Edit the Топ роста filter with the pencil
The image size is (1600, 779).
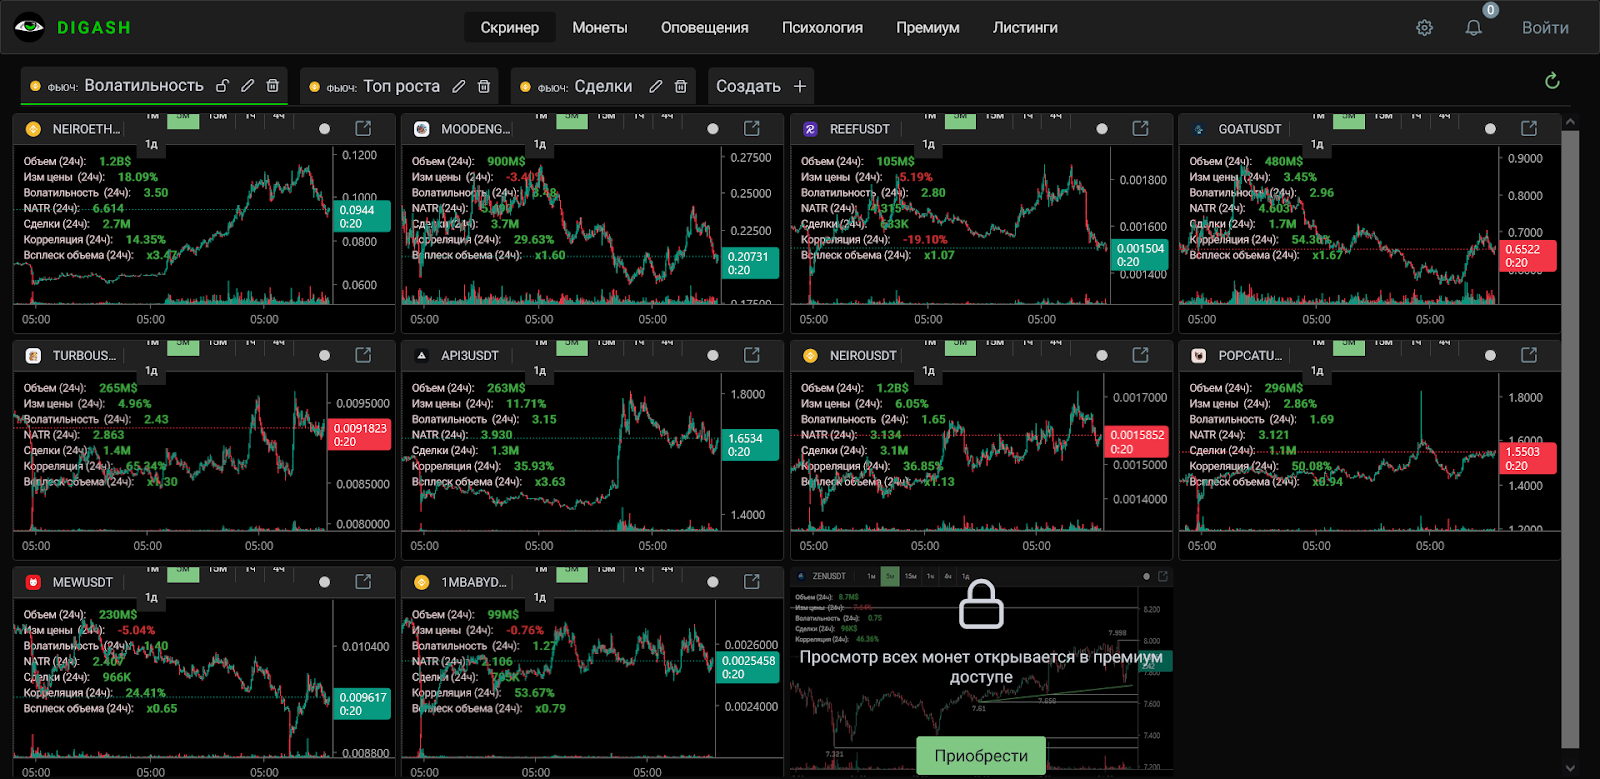(459, 87)
